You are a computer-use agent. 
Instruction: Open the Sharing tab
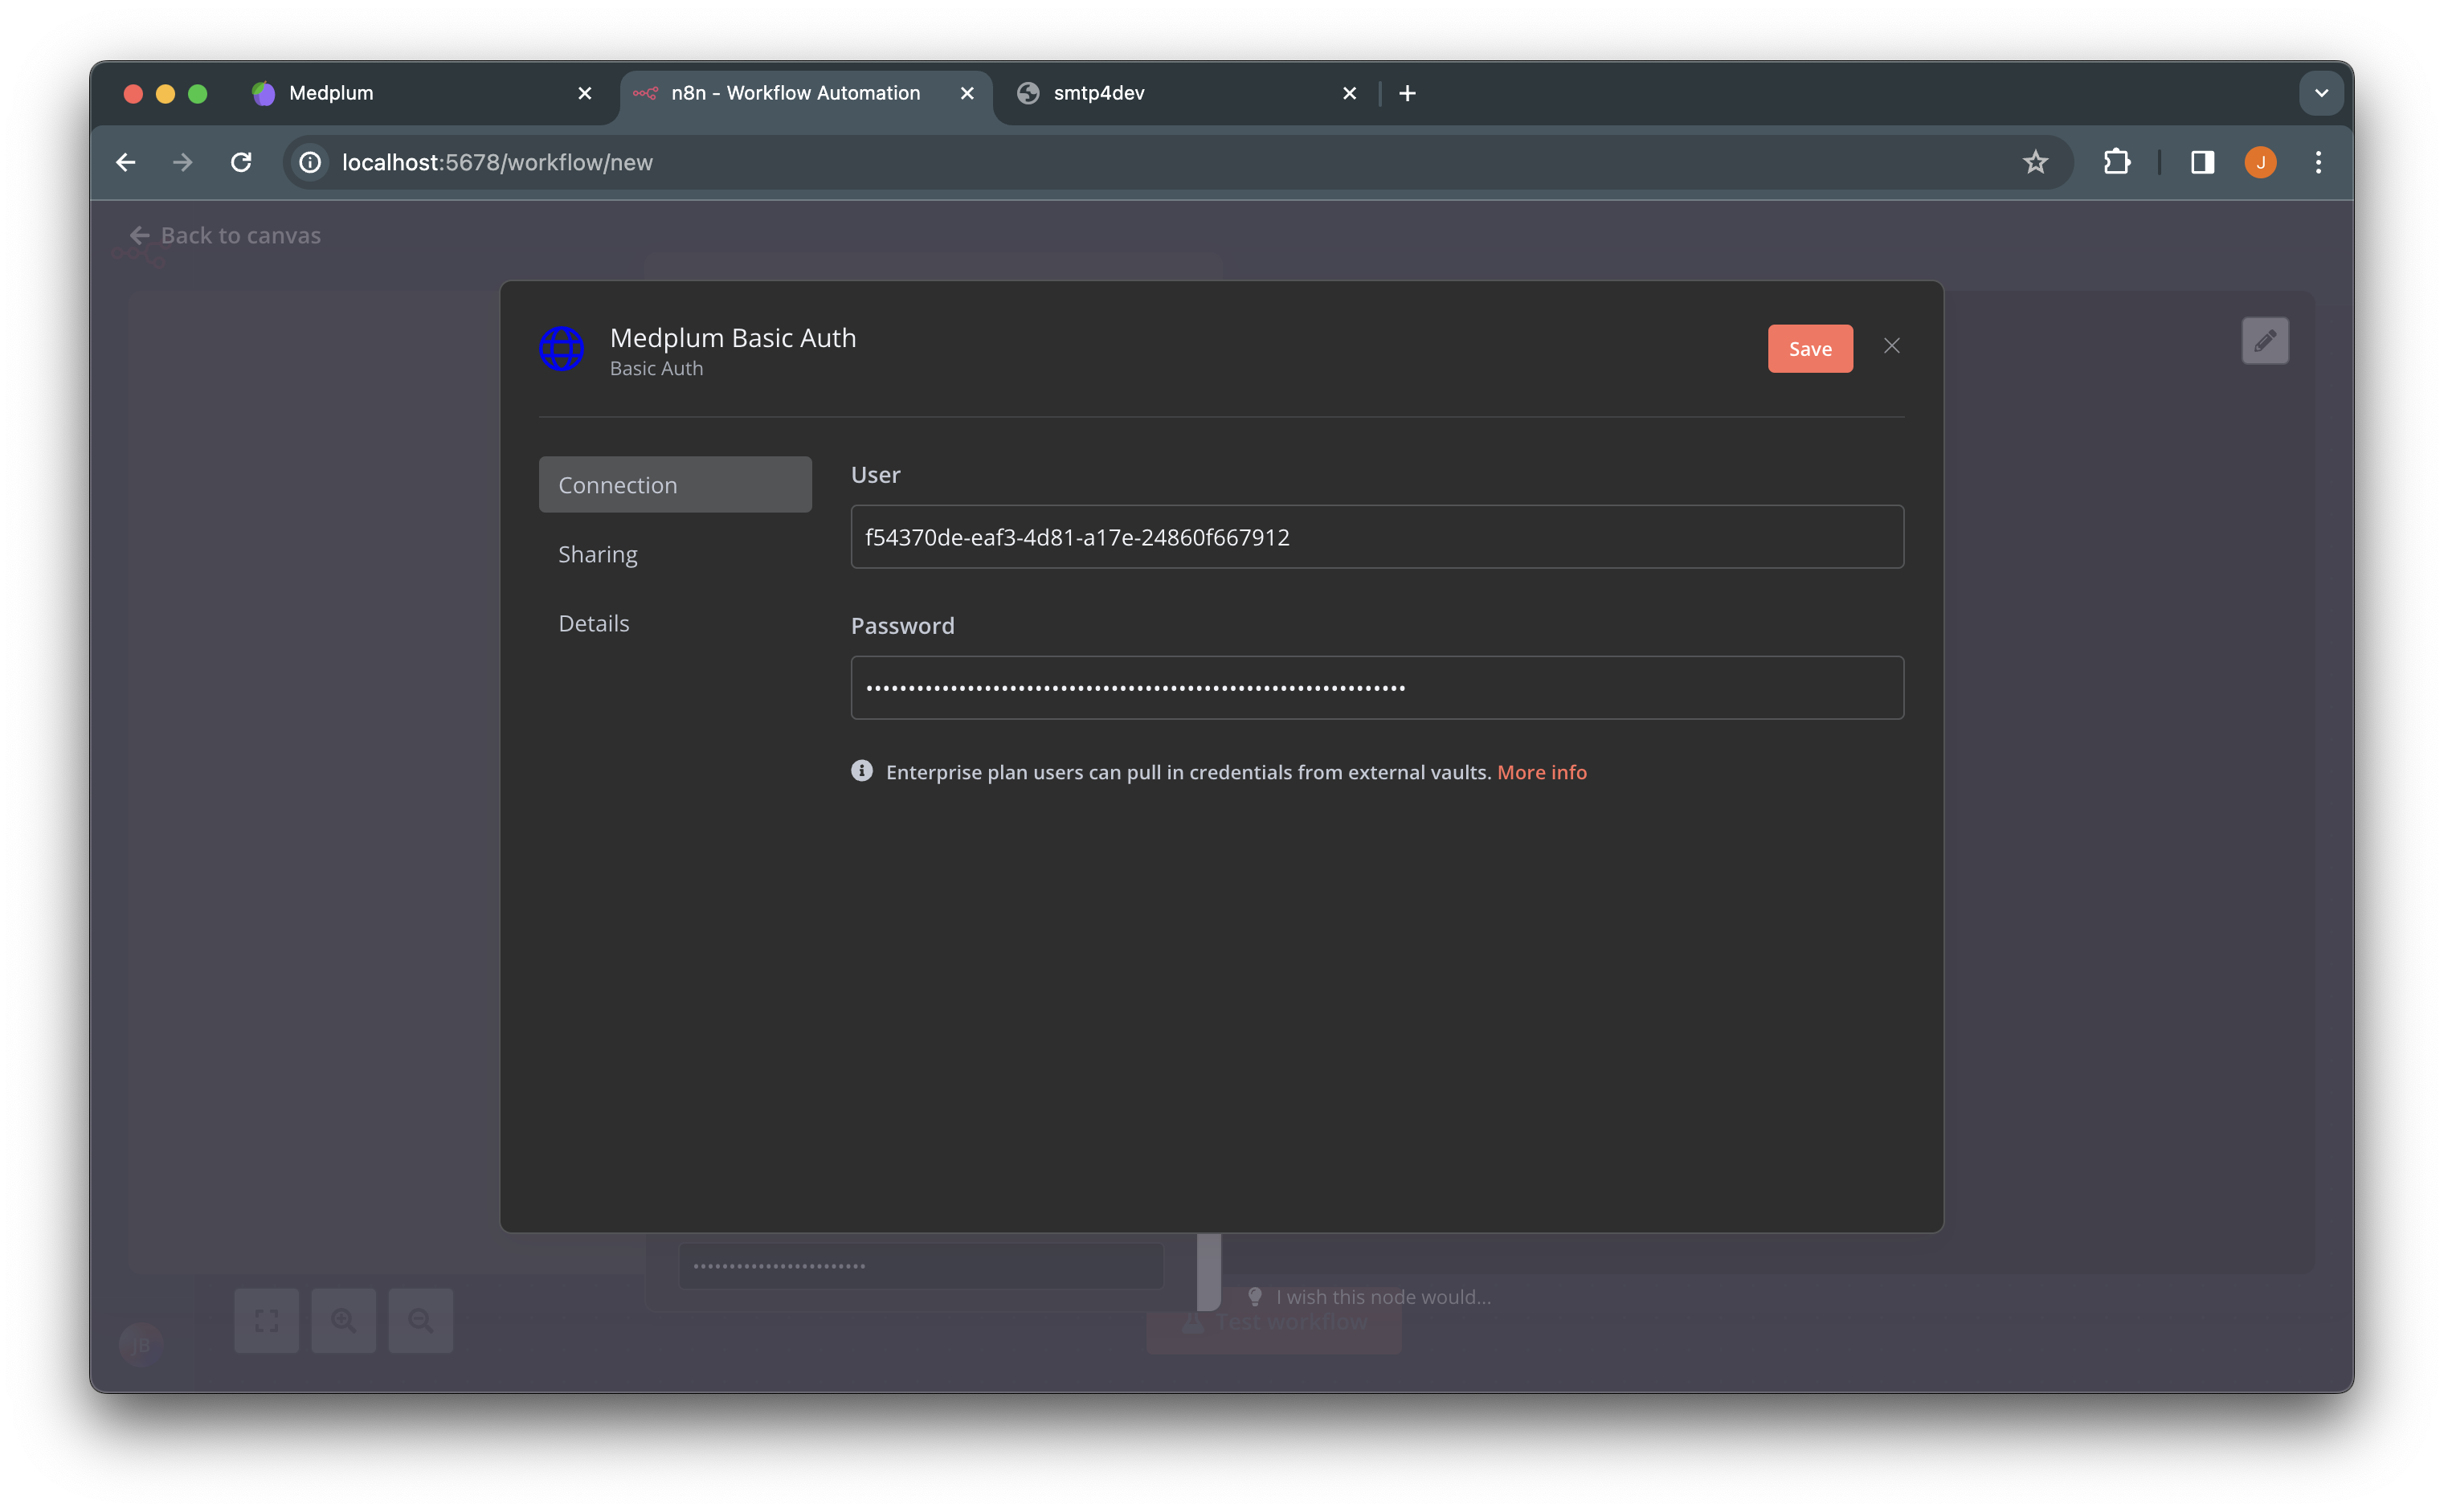point(597,554)
